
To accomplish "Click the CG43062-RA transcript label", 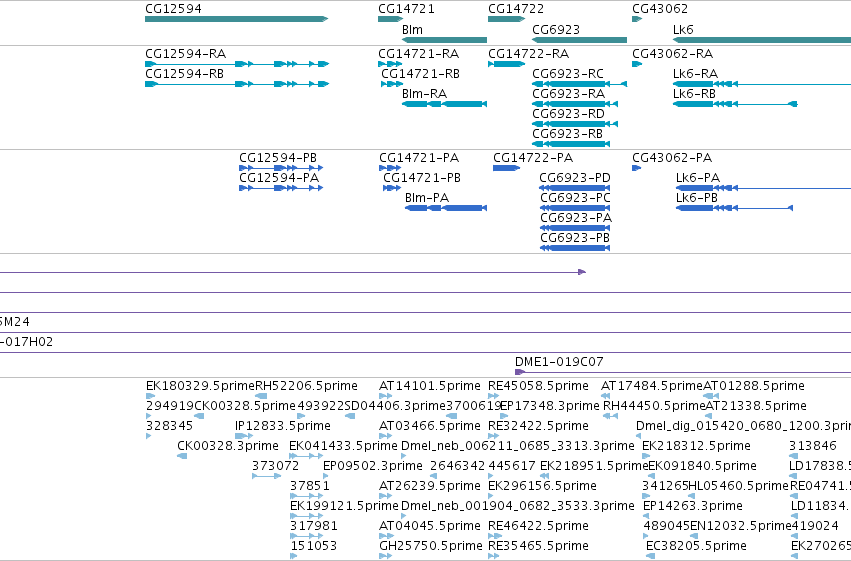I will (x=672, y=54).
